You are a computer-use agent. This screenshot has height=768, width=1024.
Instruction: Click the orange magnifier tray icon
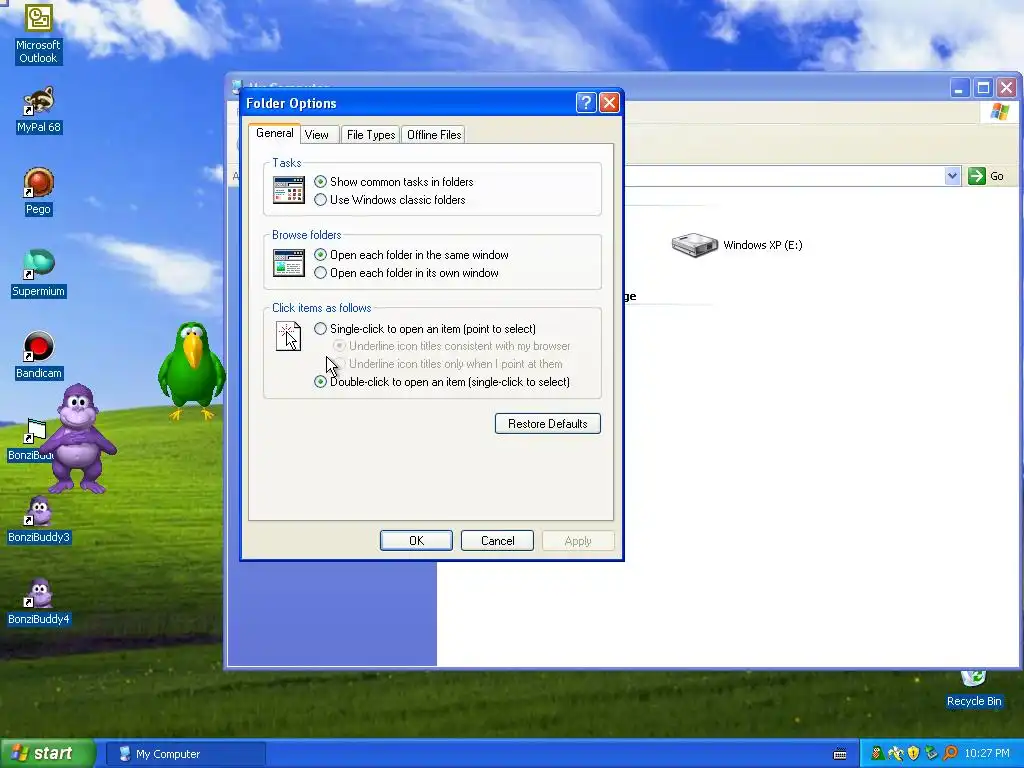tap(950, 753)
